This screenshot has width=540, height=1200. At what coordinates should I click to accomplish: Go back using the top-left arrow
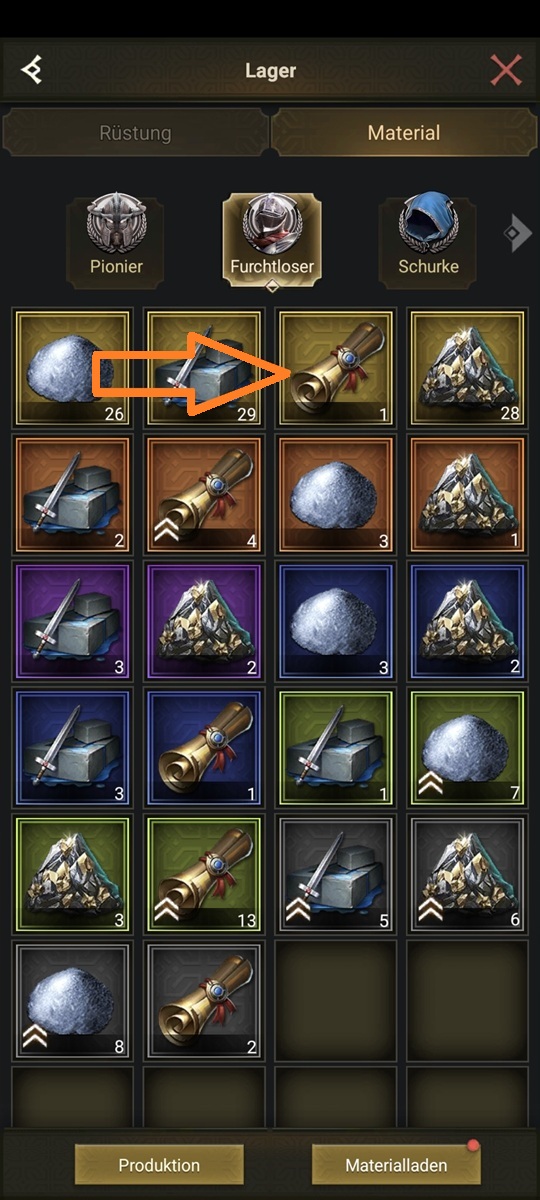pyautogui.click(x=33, y=71)
